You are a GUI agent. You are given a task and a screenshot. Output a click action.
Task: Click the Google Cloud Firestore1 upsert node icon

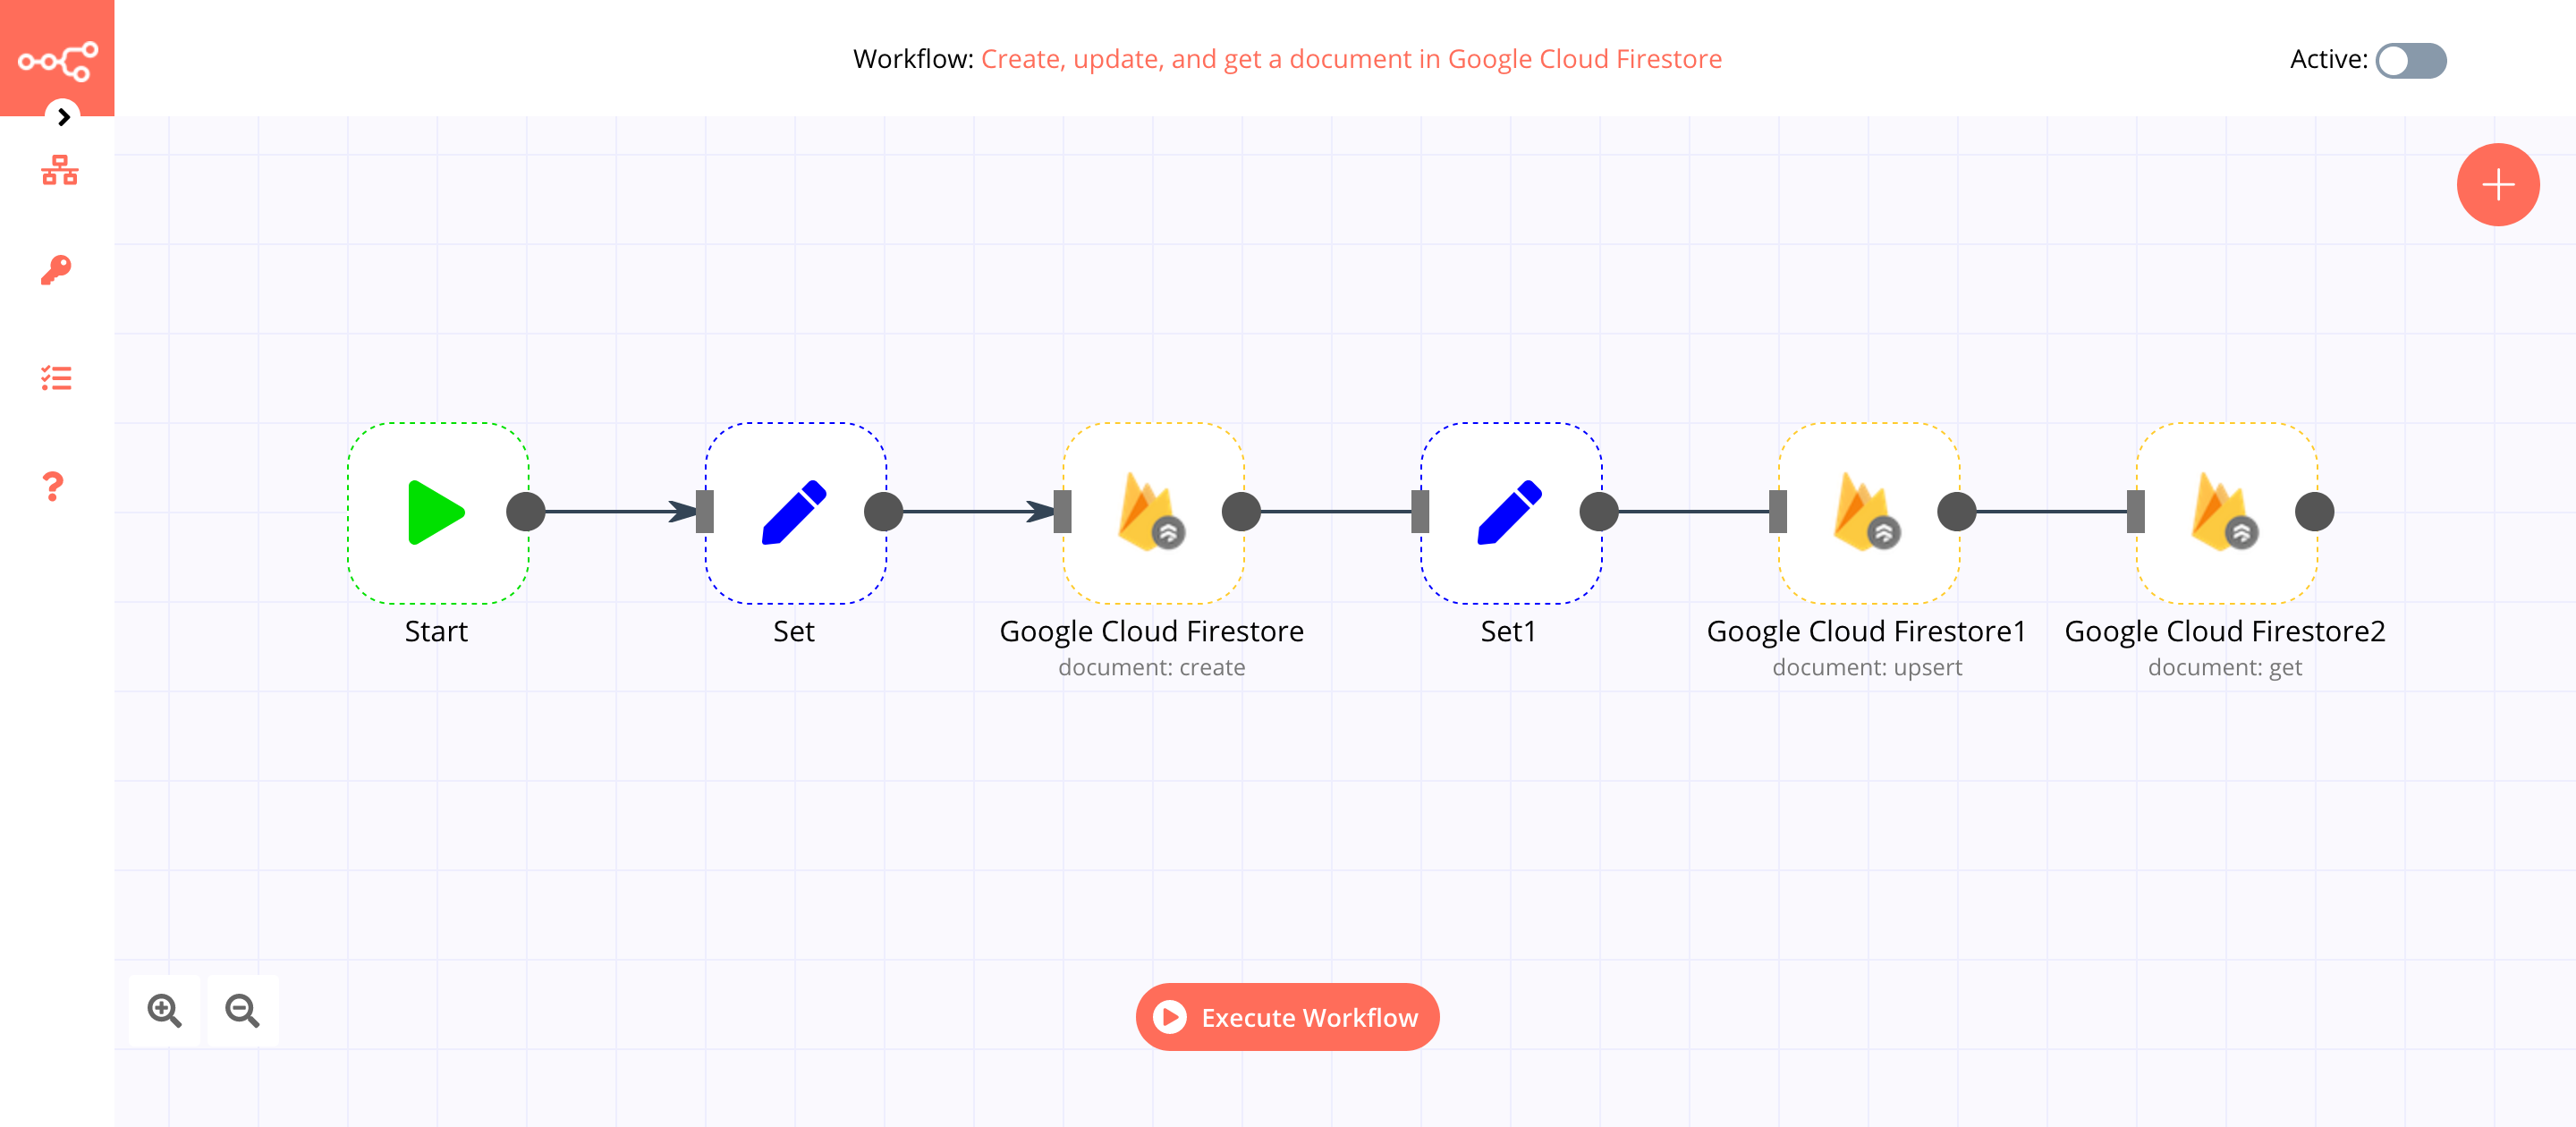(x=1865, y=509)
